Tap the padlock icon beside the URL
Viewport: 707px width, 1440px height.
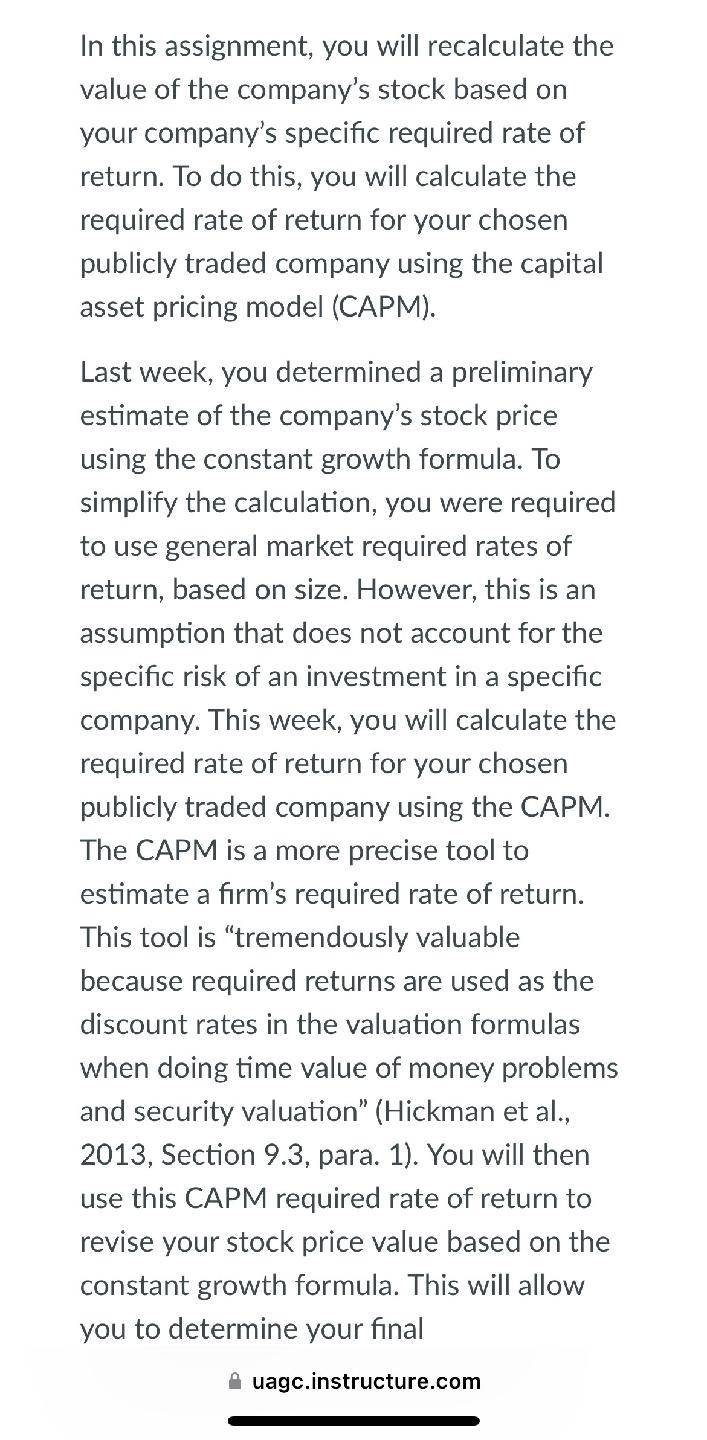click(235, 1382)
